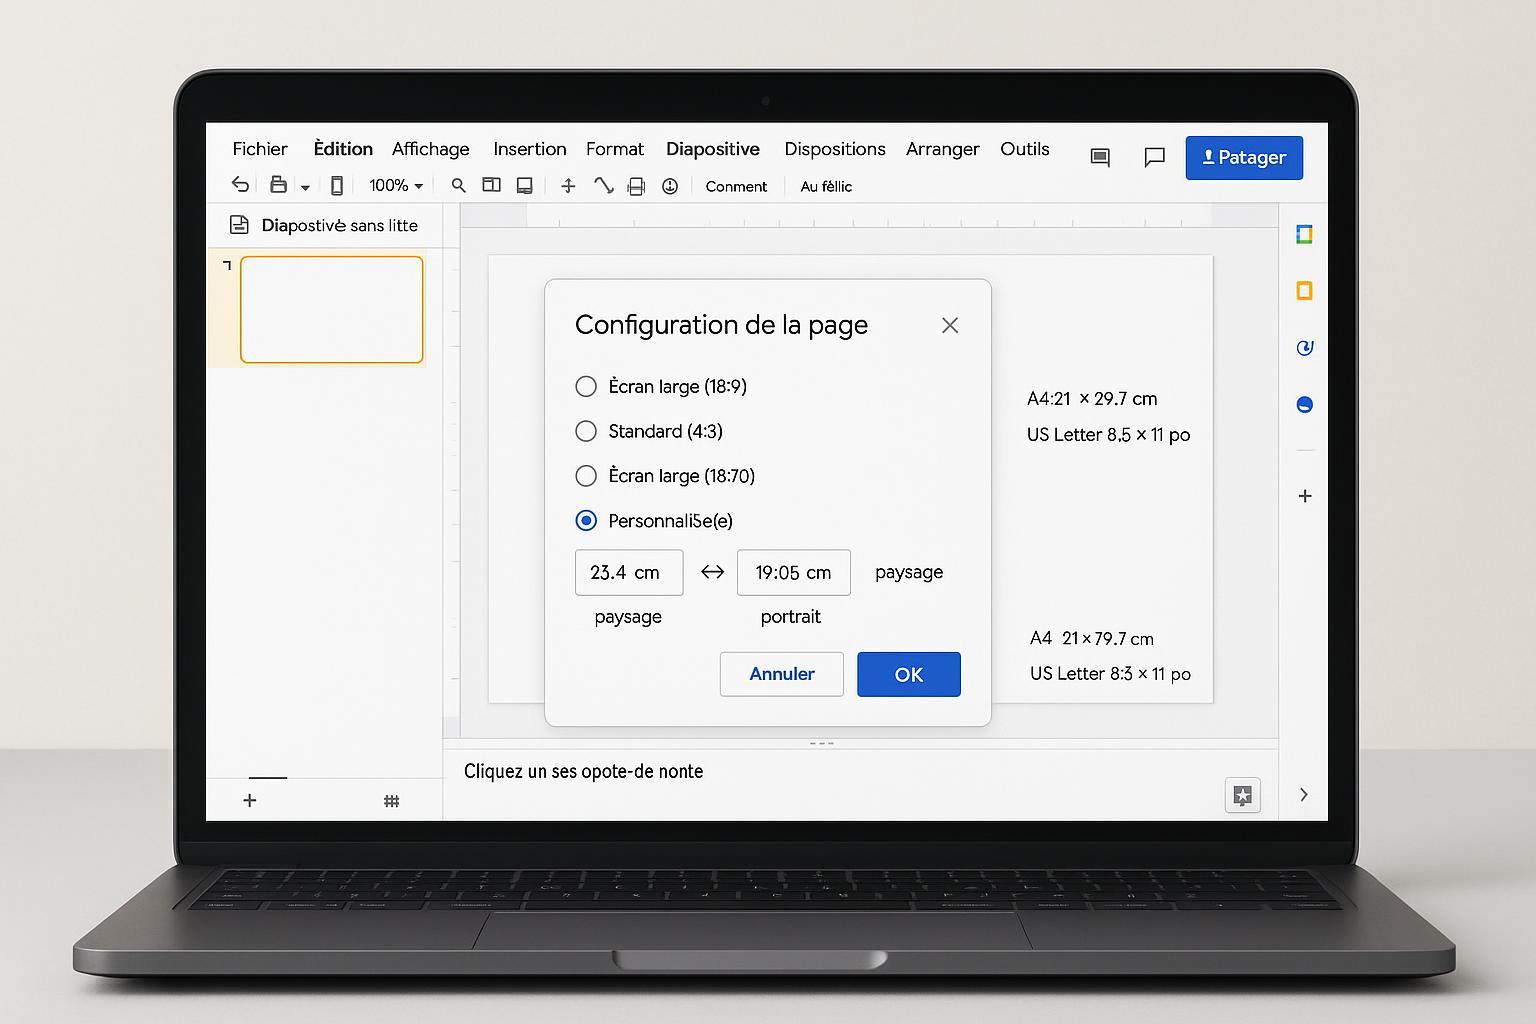
Task: Confirm page setup with OK button
Action: point(908,674)
